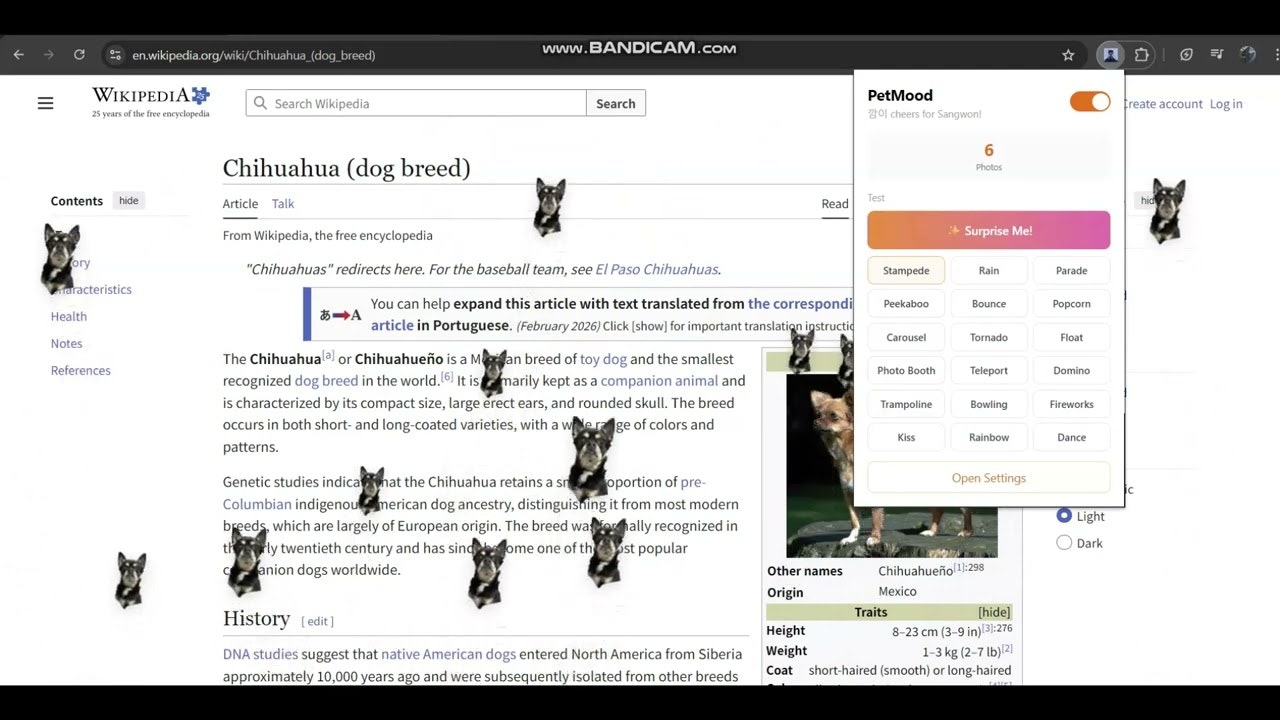Start the Bowling effect

[989, 404]
